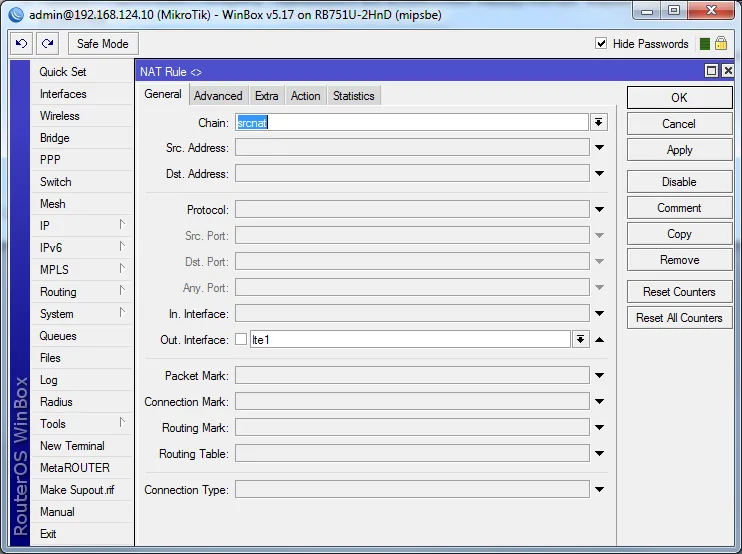Switch to the Advanced tab

tap(218, 96)
